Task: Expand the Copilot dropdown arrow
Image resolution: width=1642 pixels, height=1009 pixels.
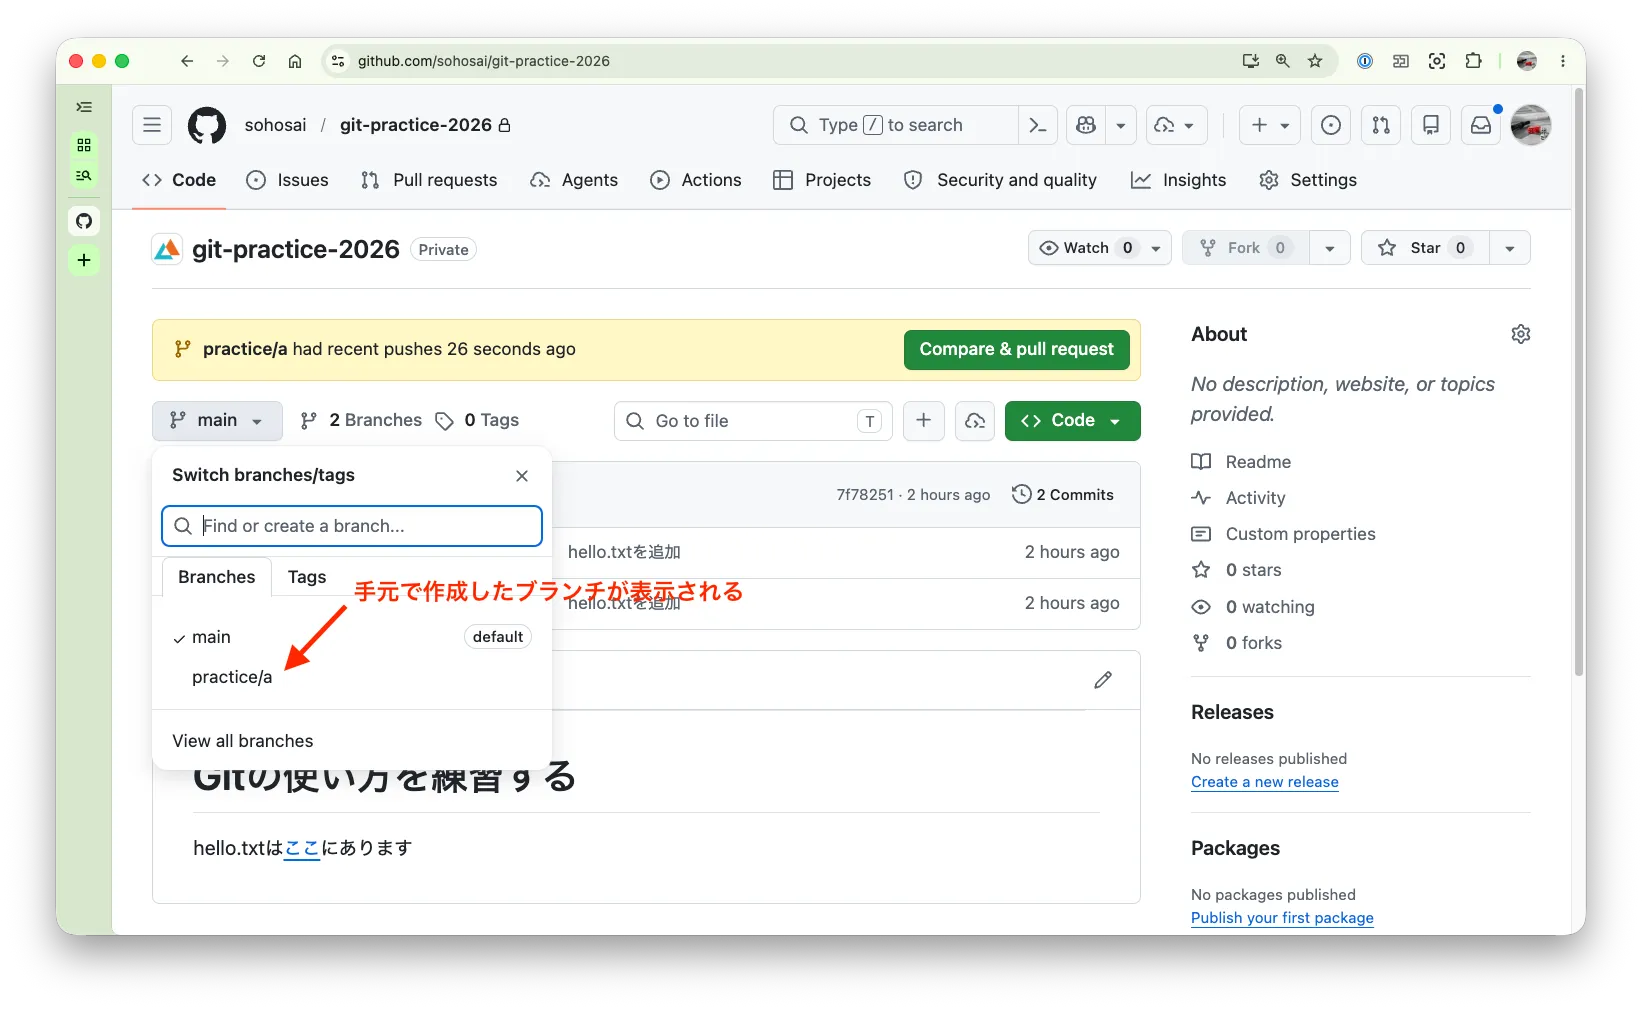Action: pyautogui.click(x=1121, y=125)
